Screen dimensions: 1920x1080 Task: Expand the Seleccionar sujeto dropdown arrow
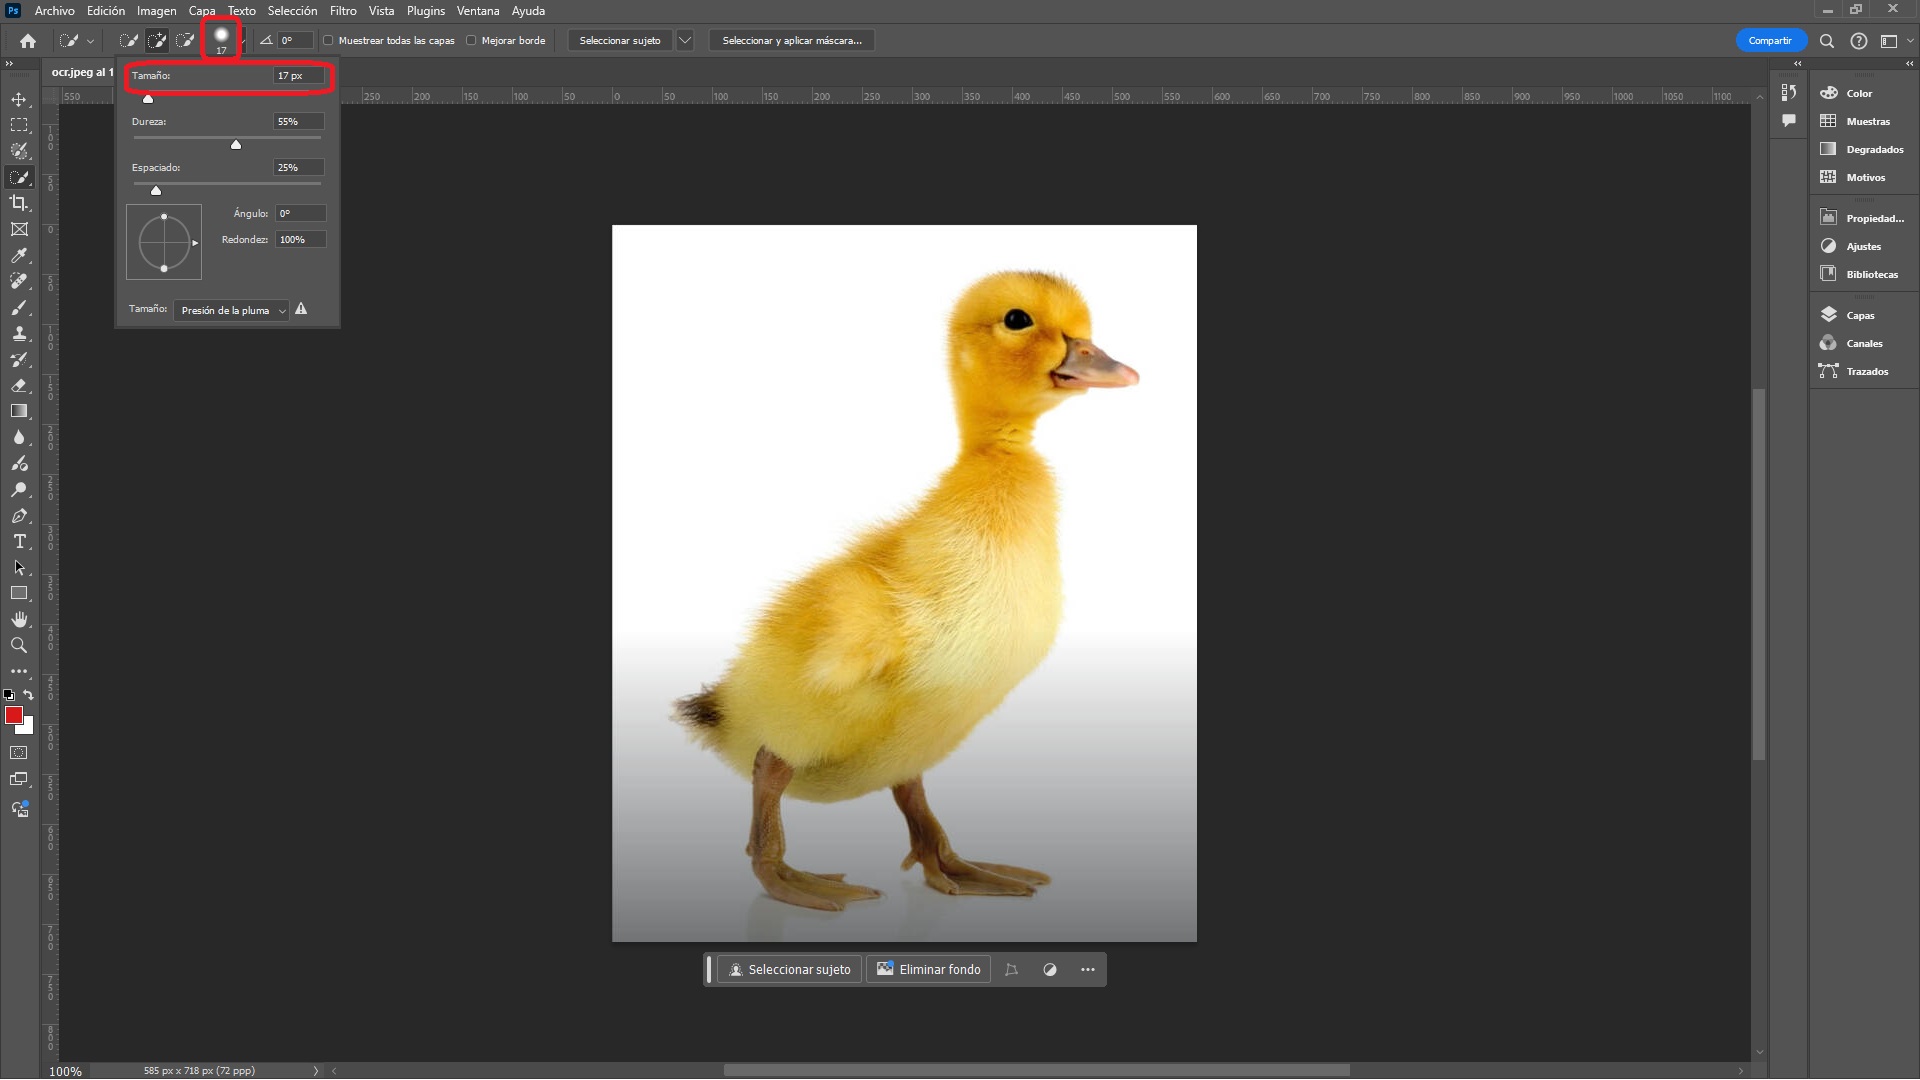point(685,41)
